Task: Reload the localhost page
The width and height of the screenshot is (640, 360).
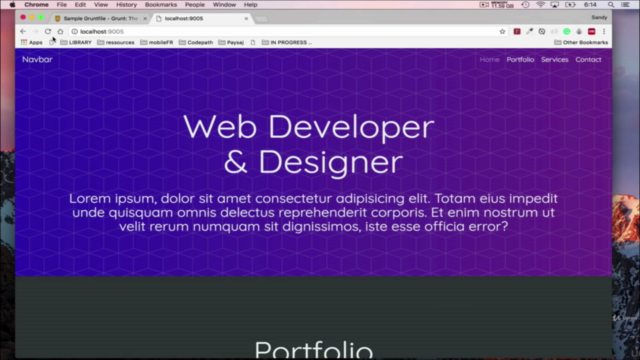Action: point(48,31)
